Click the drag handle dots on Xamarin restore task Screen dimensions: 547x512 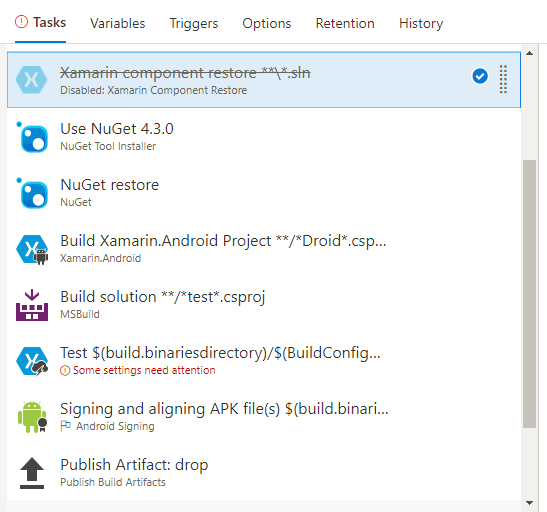click(x=503, y=79)
